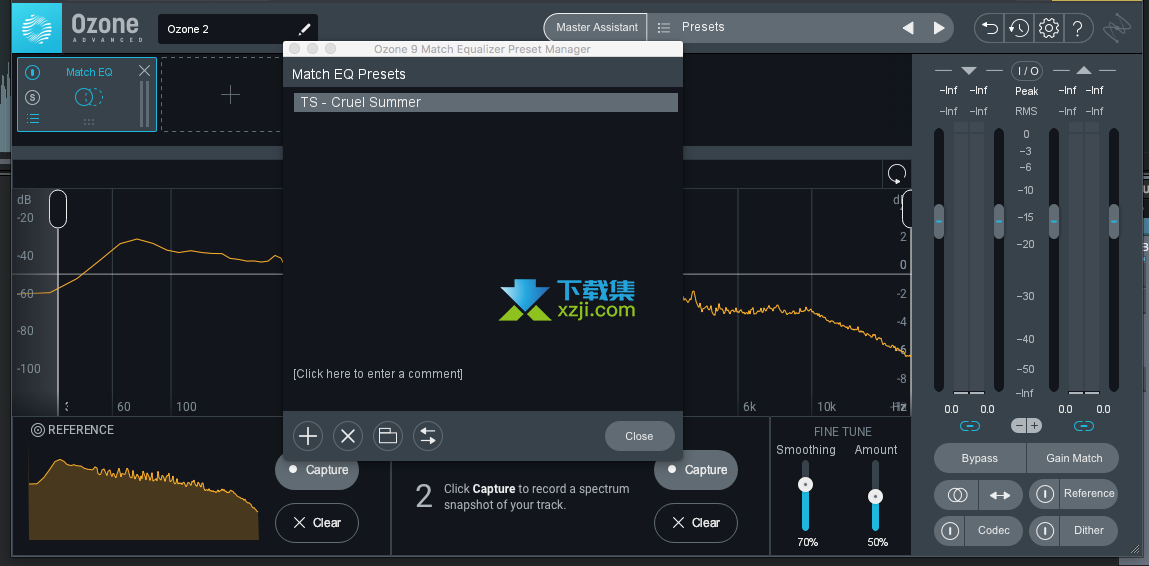This screenshot has width=1149, height=566.
Task: Enable Gain Match
Action: click(1074, 458)
